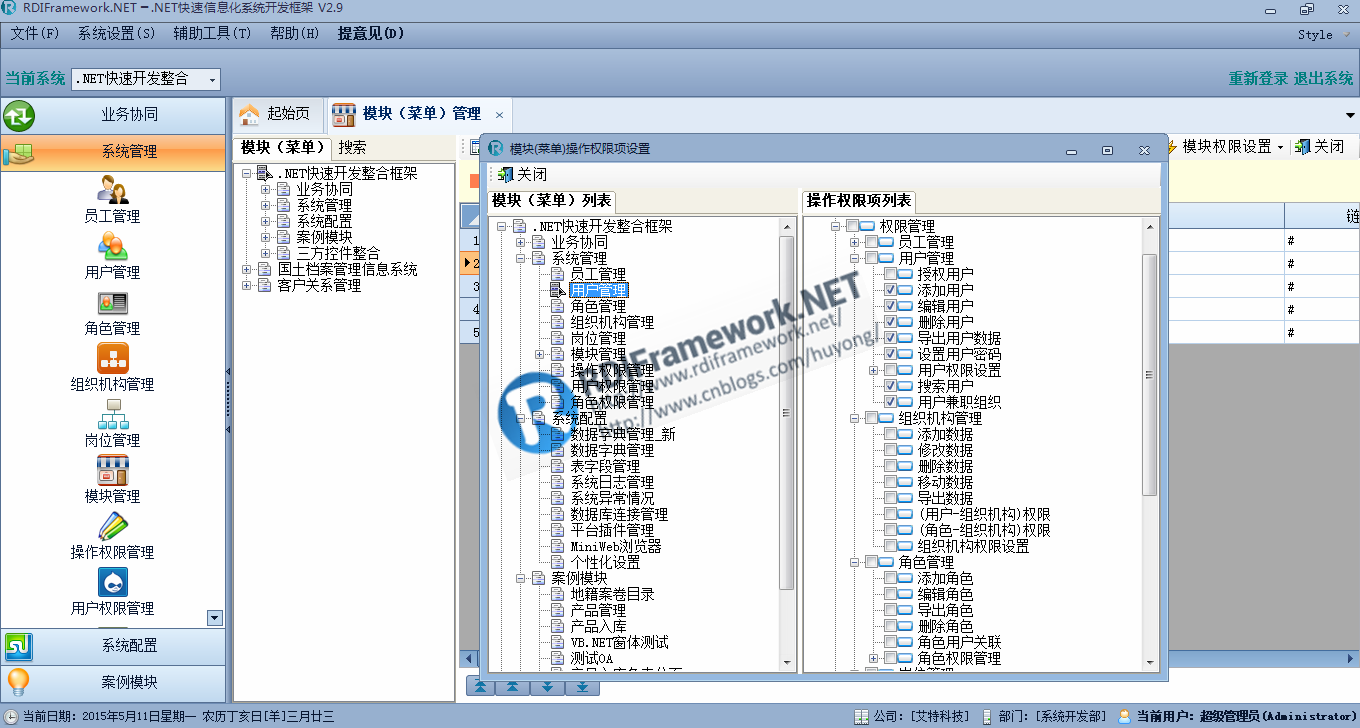Select 三方控件整合 in left tree

pyautogui.click(x=338, y=254)
